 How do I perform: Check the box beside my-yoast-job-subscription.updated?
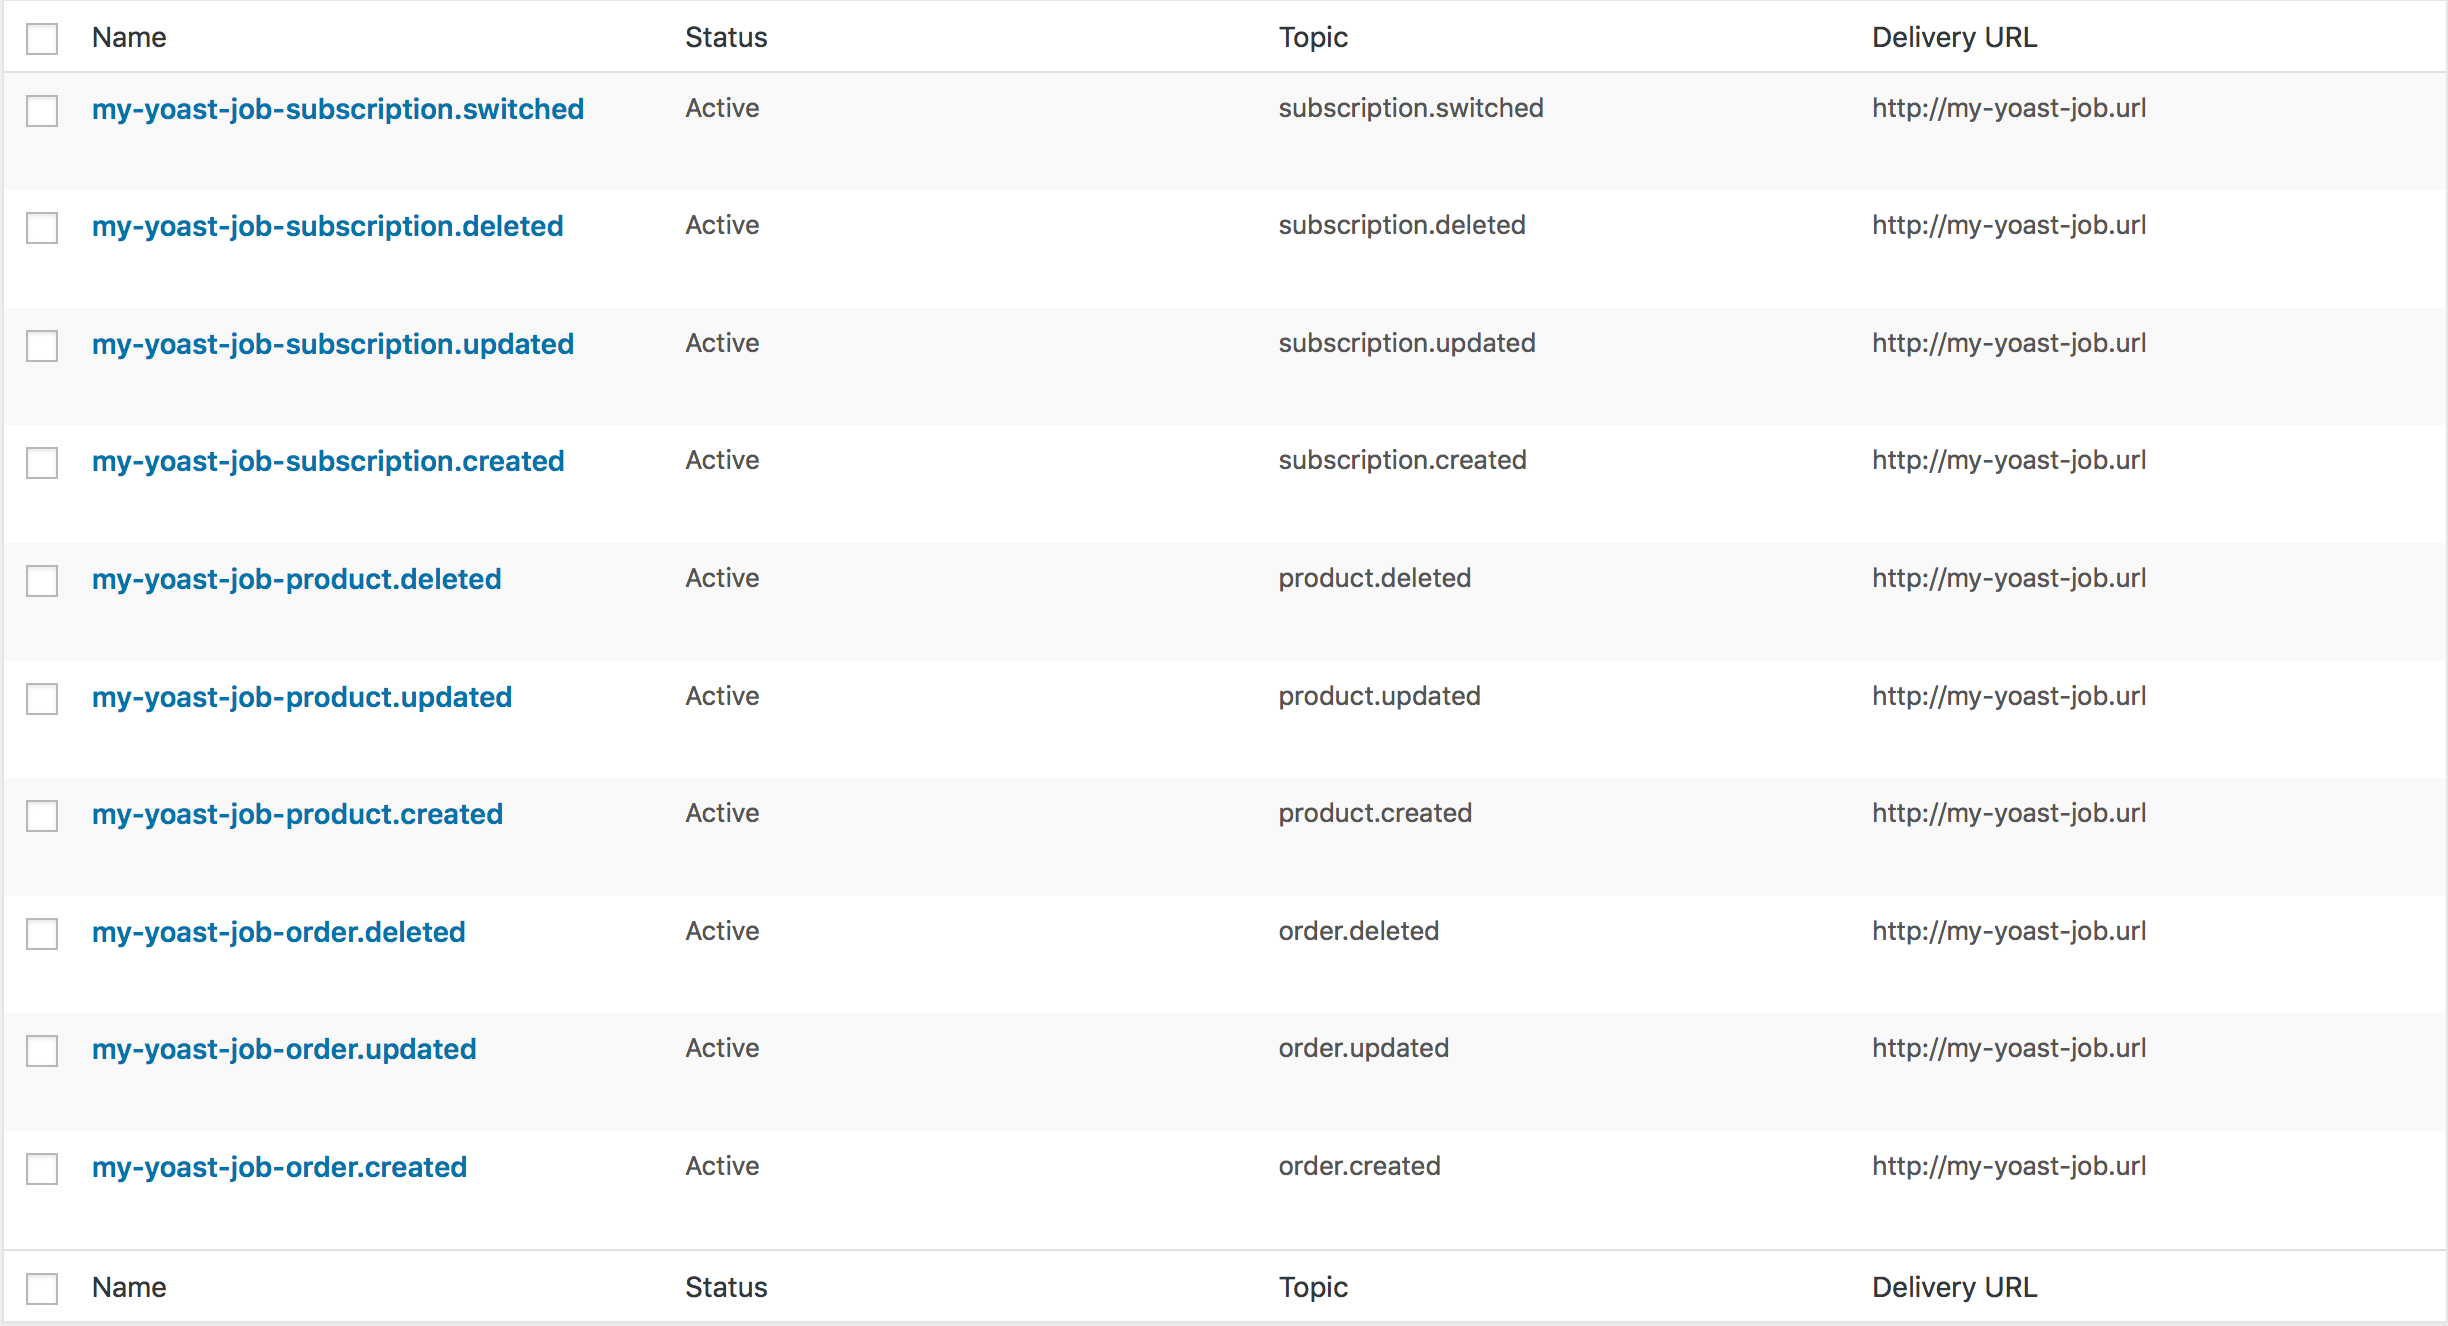pos(42,346)
